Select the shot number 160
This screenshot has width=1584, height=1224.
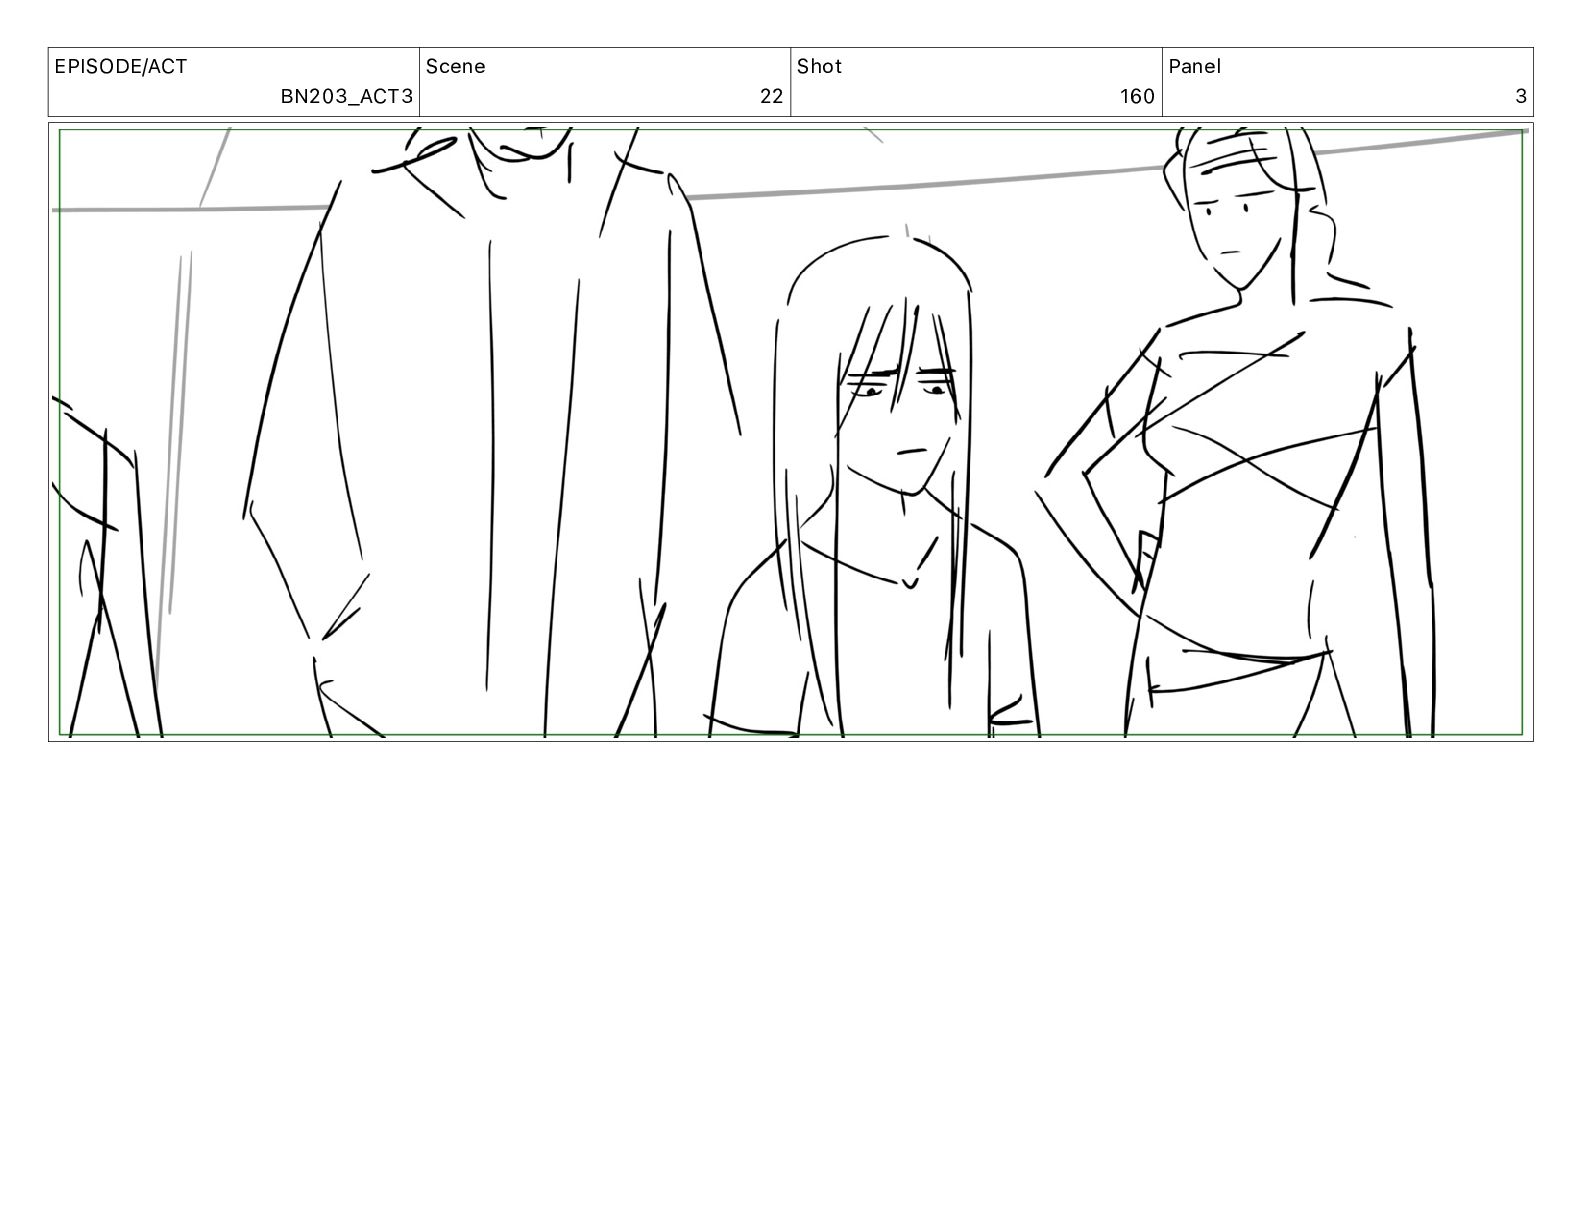(1137, 97)
